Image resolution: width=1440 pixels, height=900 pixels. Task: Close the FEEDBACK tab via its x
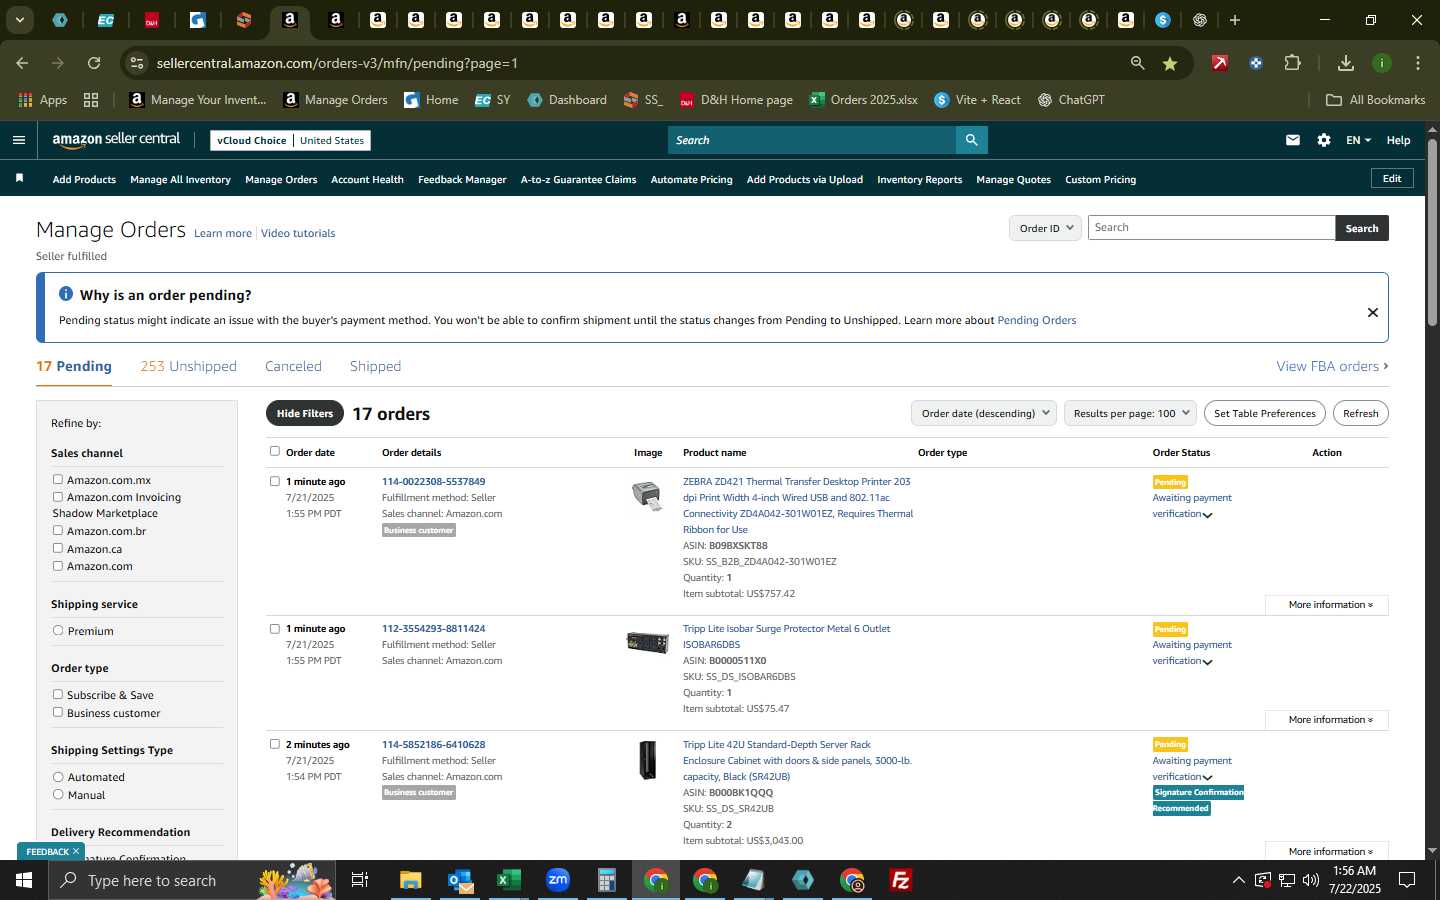(76, 851)
